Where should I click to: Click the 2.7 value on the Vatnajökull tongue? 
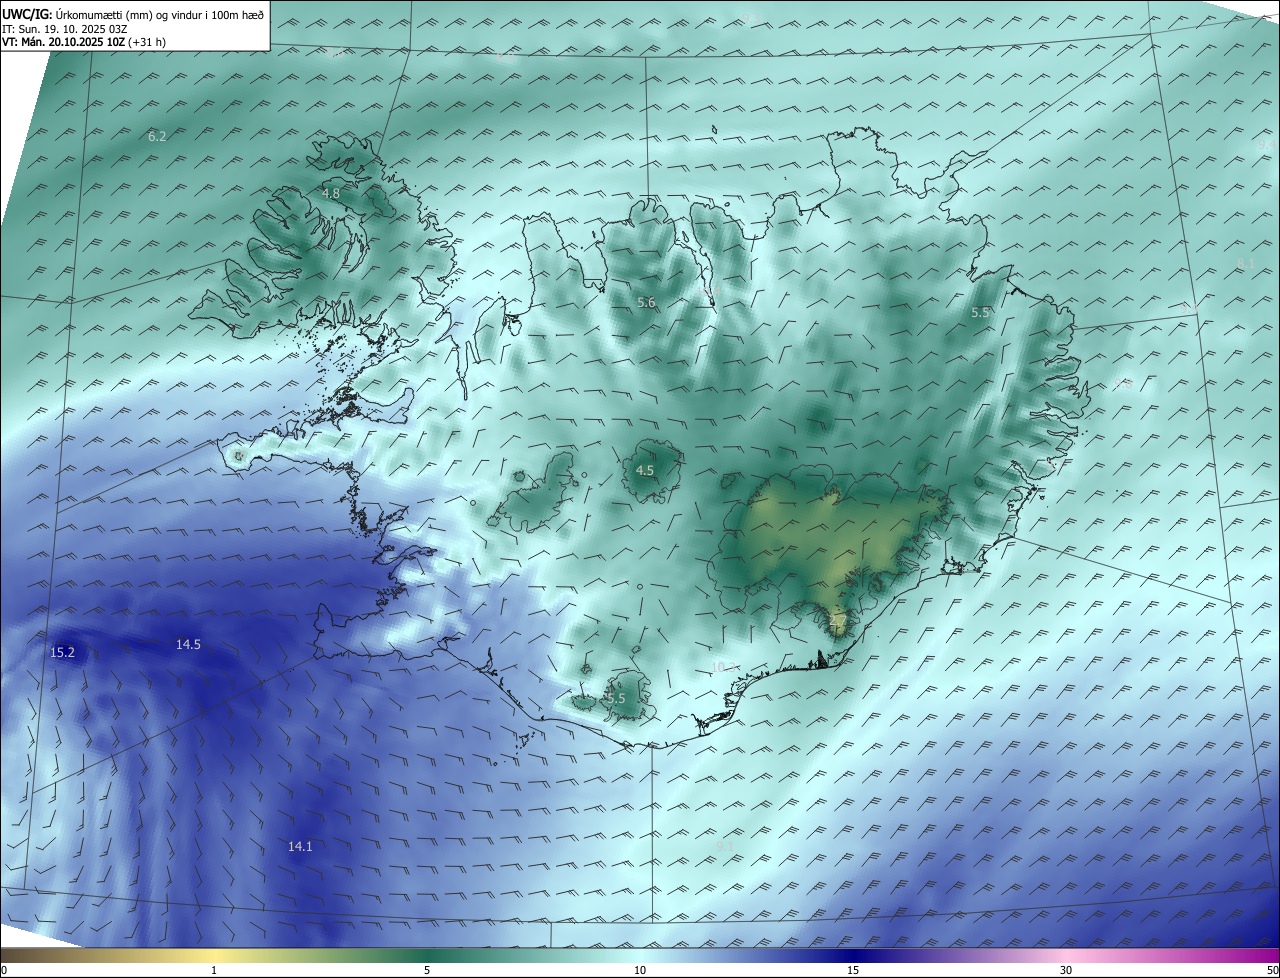point(838,621)
